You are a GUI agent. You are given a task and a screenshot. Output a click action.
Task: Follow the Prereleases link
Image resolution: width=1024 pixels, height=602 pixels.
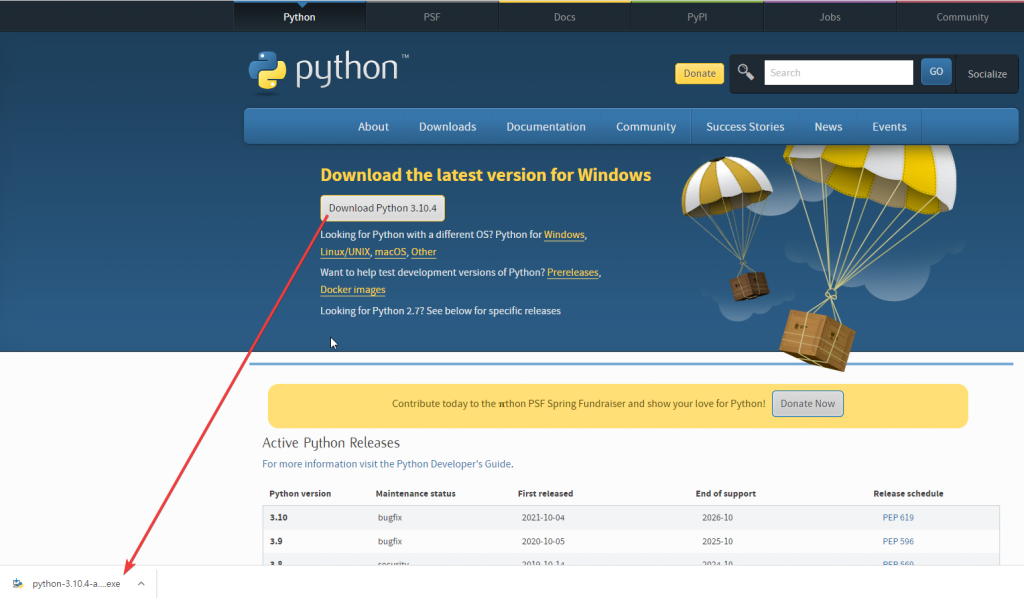(x=573, y=272)
